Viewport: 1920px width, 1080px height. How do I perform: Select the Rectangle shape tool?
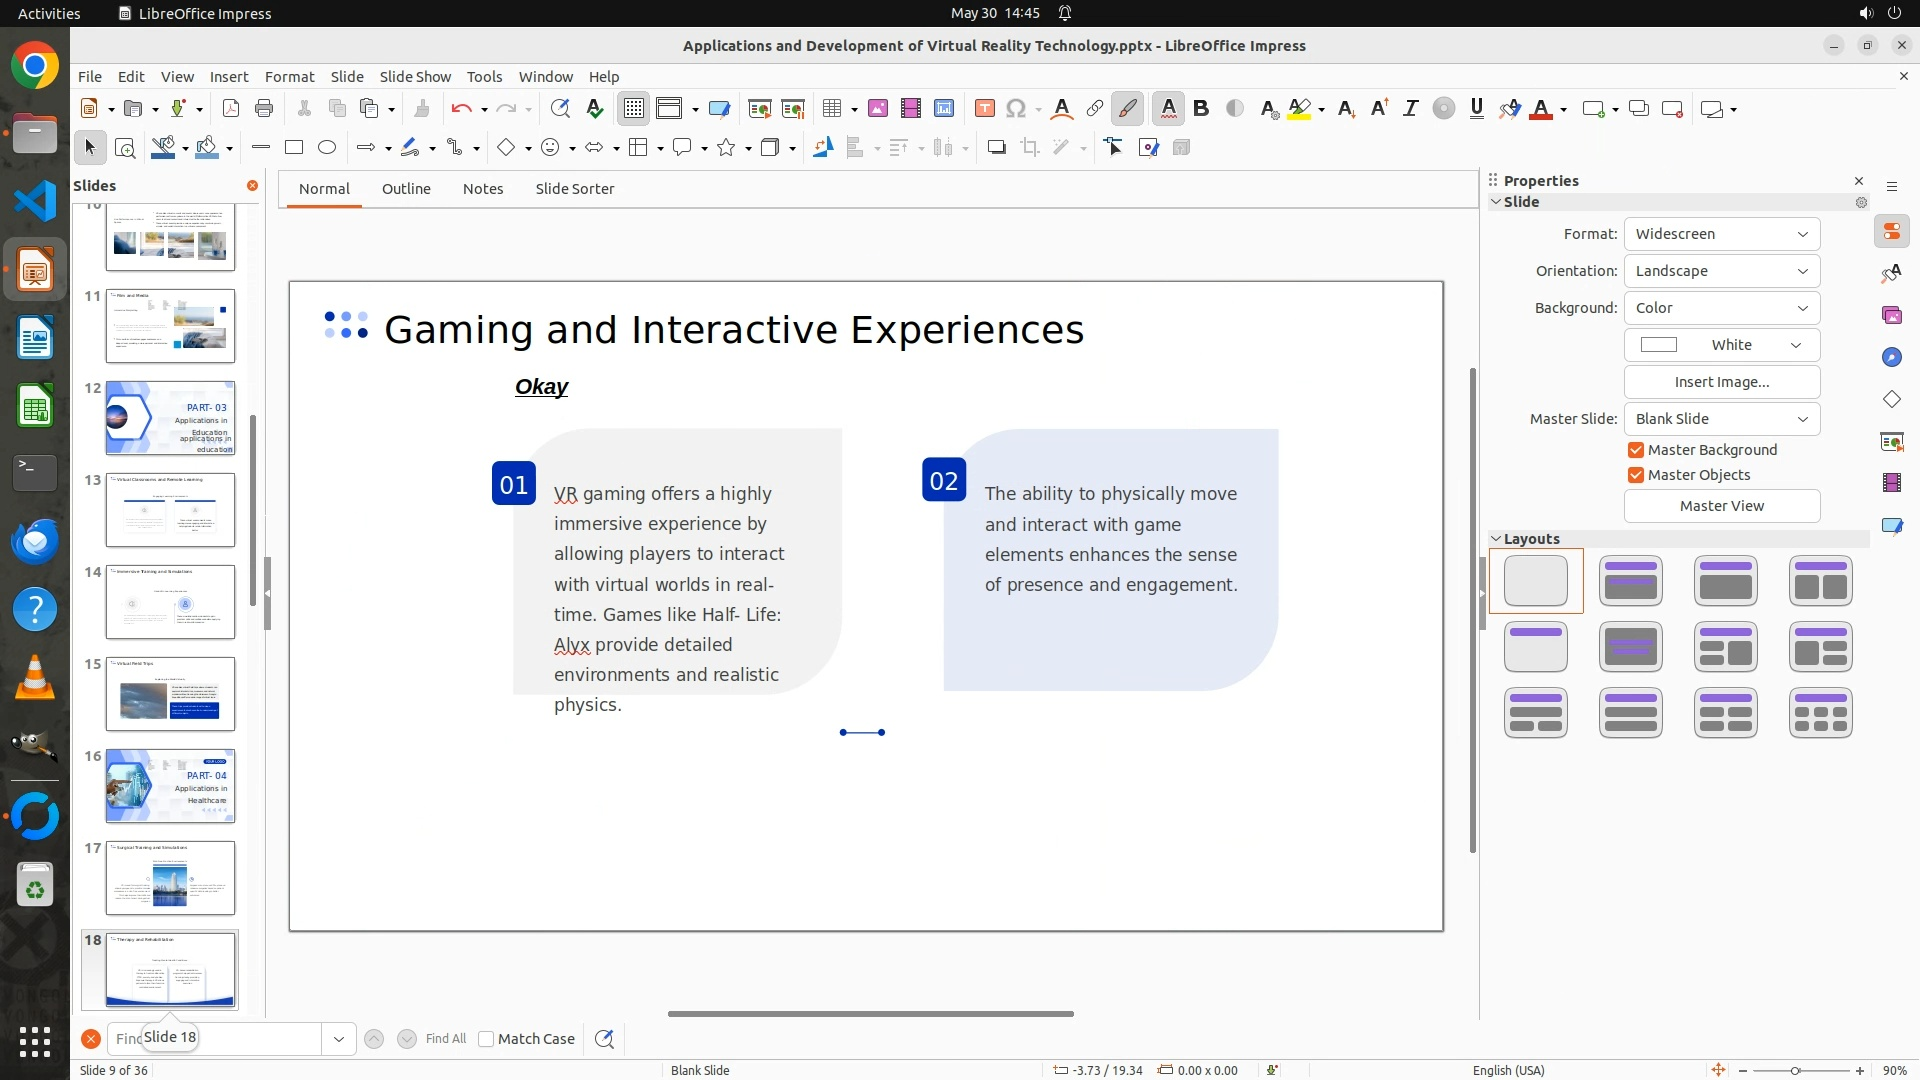pyautogui.click(x=294, y=148)
